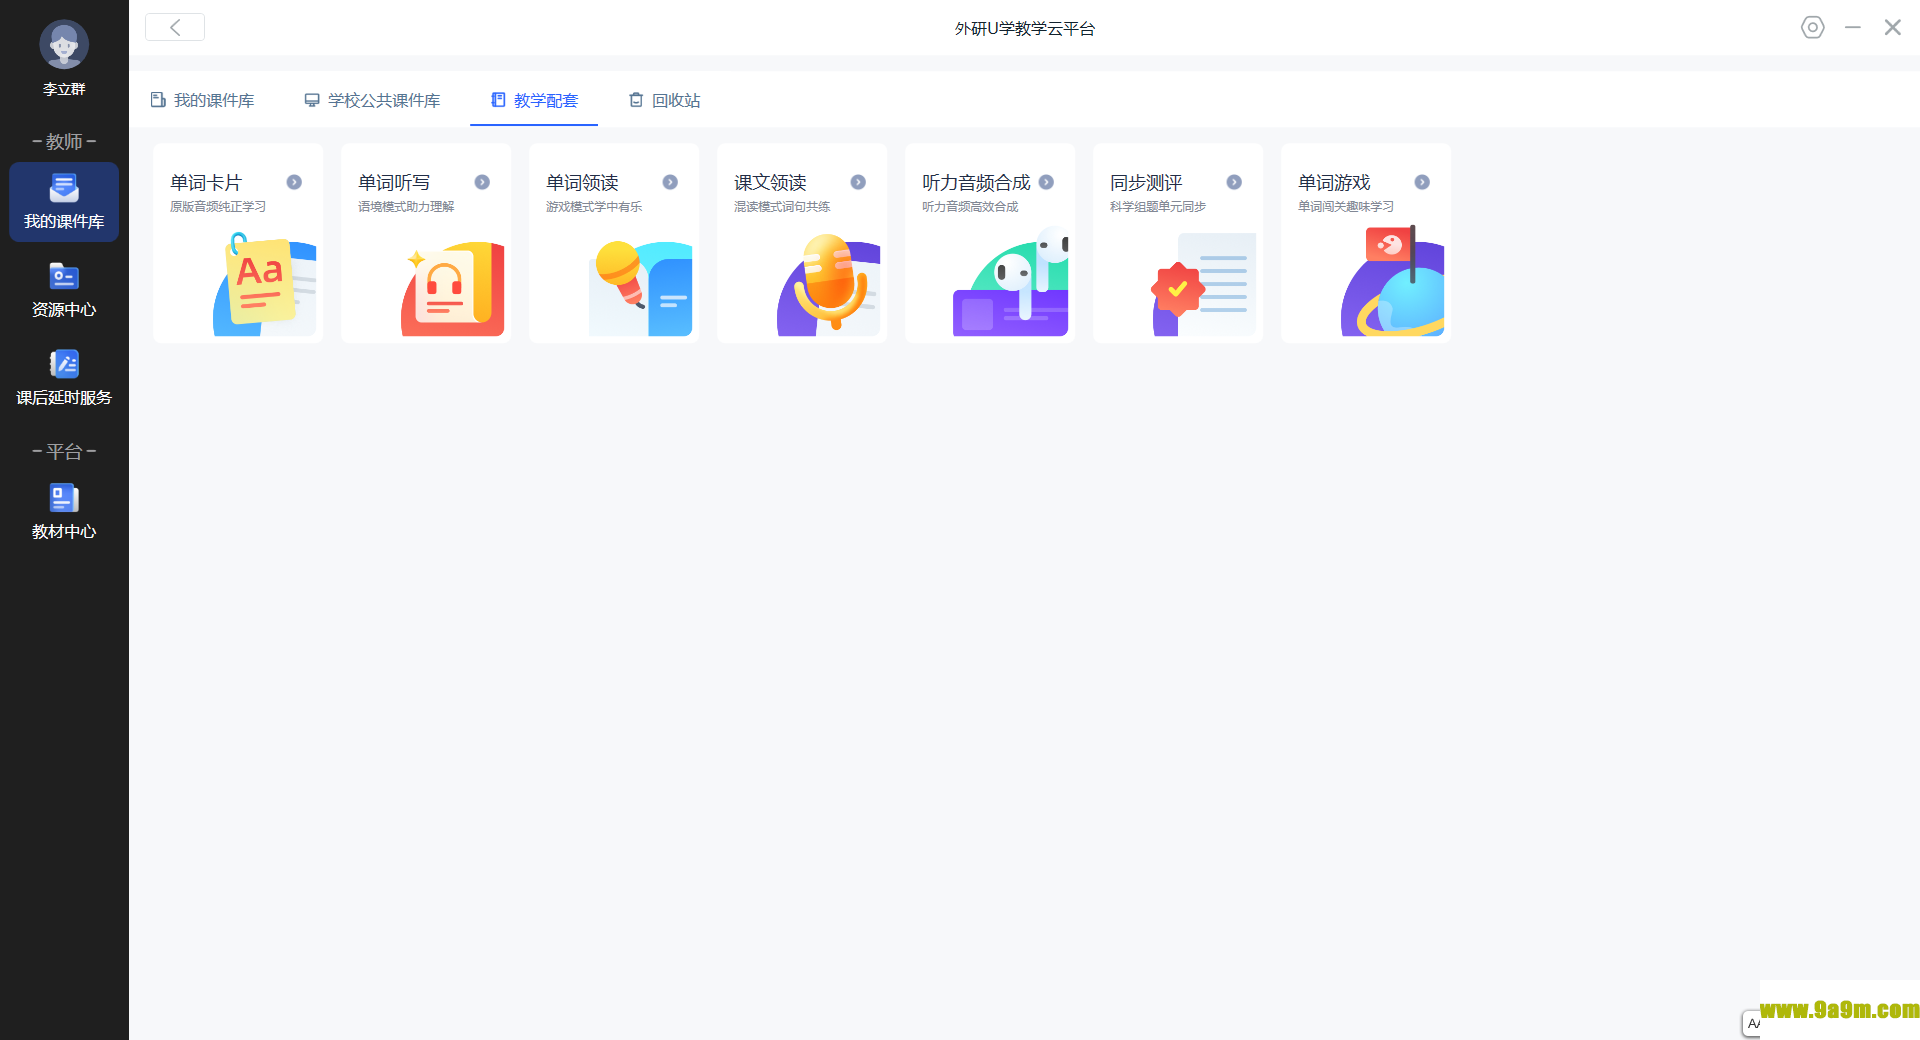Expand the arrow on 单词听写 card
This screenshot has height=1040, width=1920.
(x=482, y=182)
